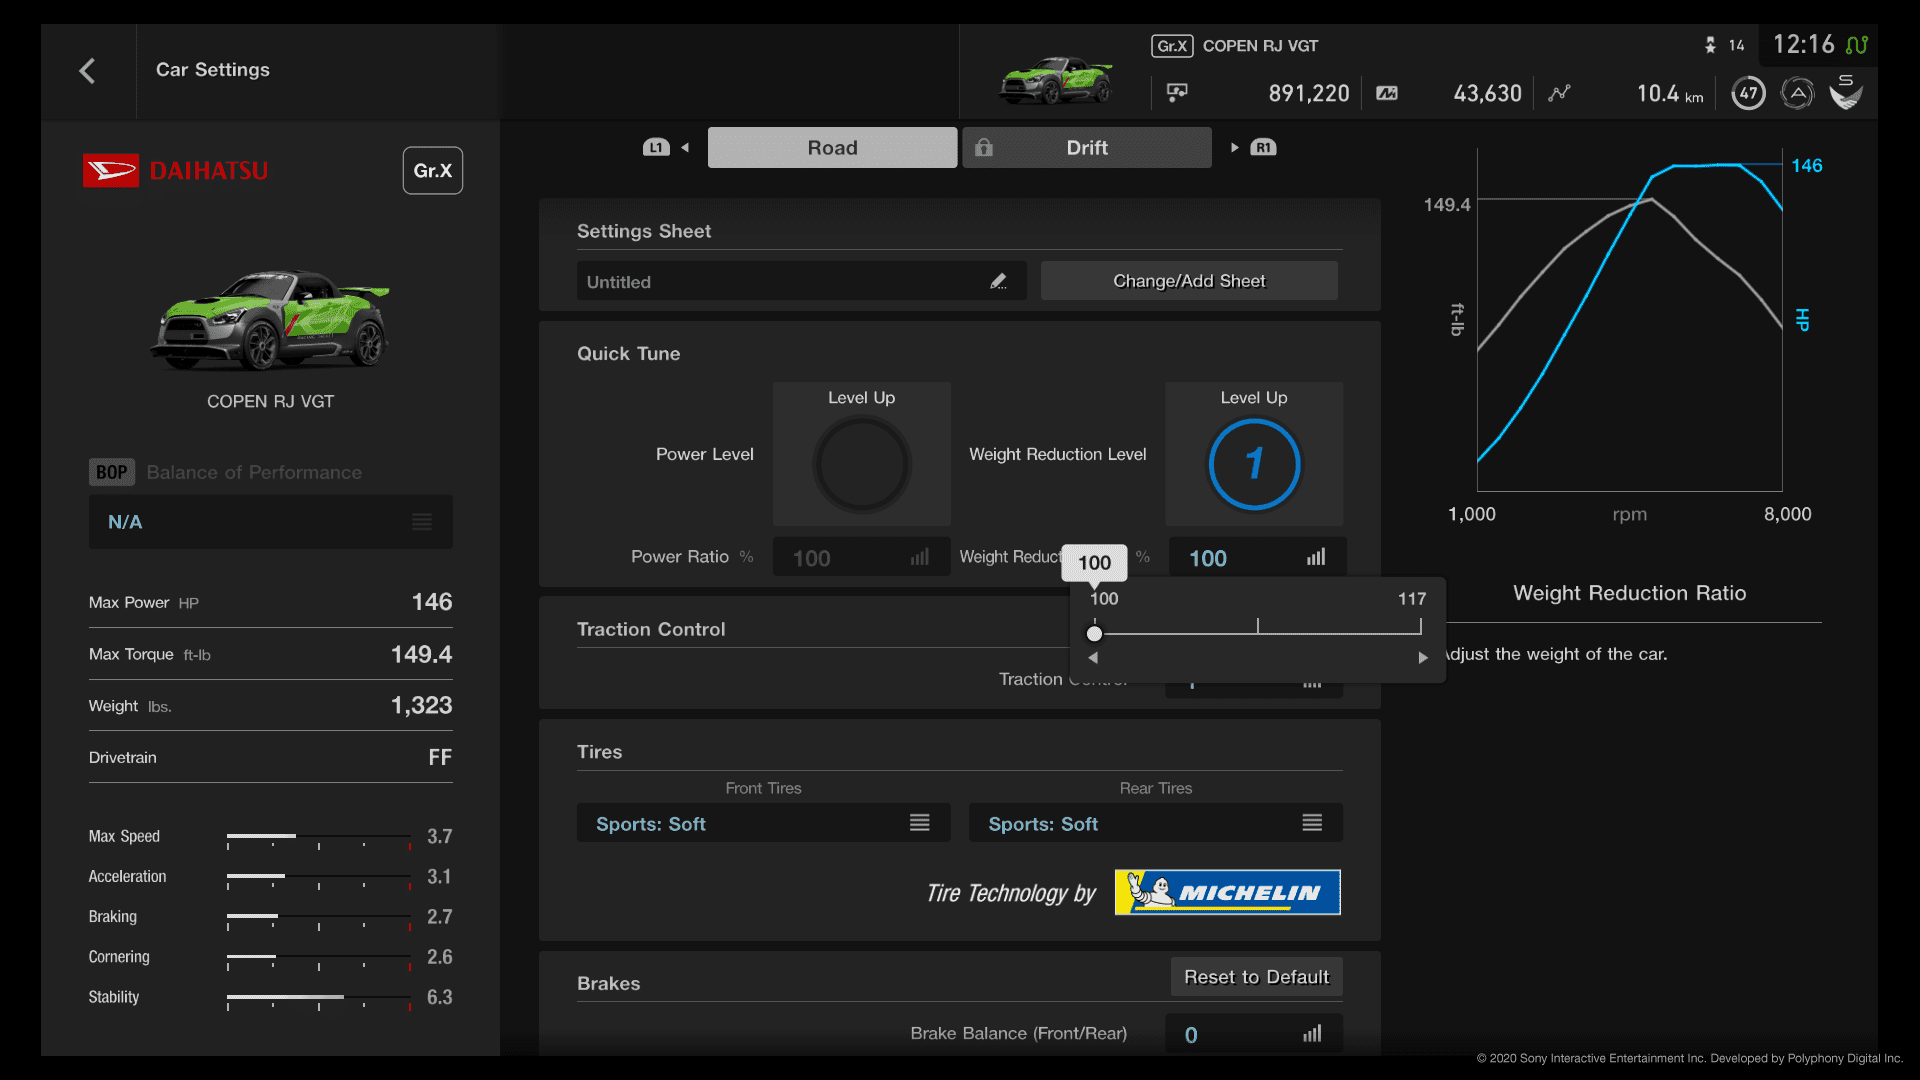Click the Weight 1,323 lbs stat row
This screenshot has height=1080, width=1920.
[270, 706]
